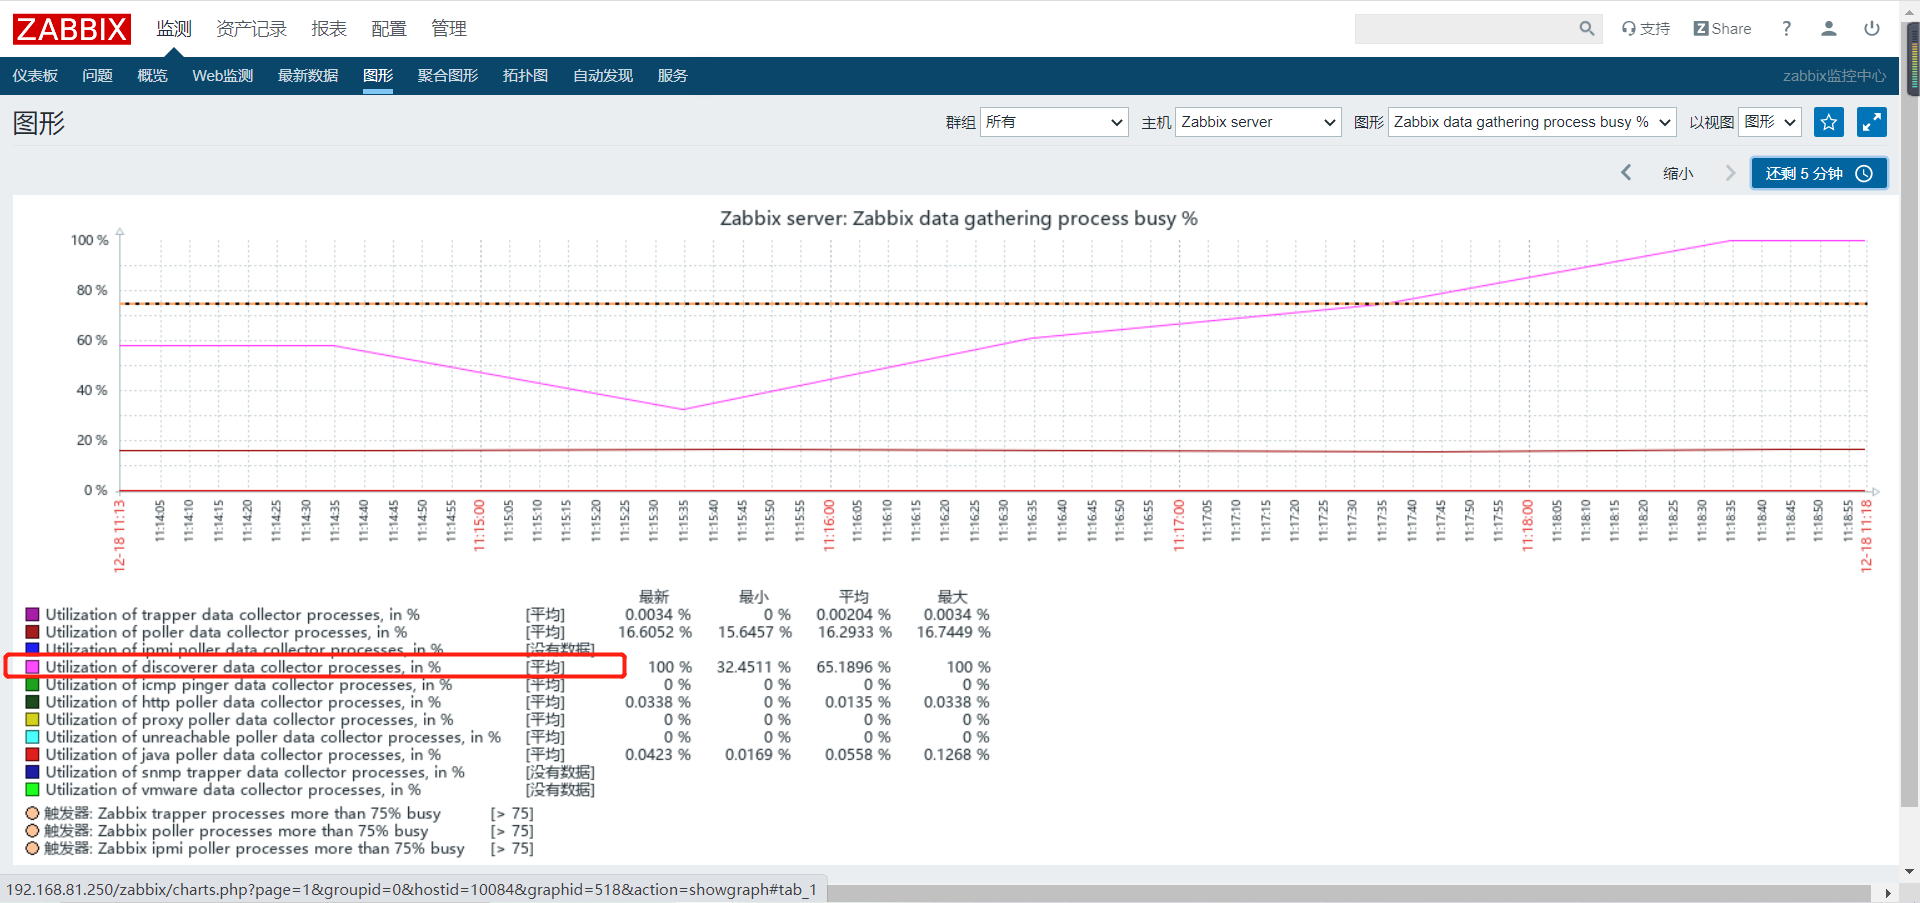Click the trapper legend color swatch
The height and width of the screenshot is (903, 1920).
pyautogui.click(x=33, y=614)
